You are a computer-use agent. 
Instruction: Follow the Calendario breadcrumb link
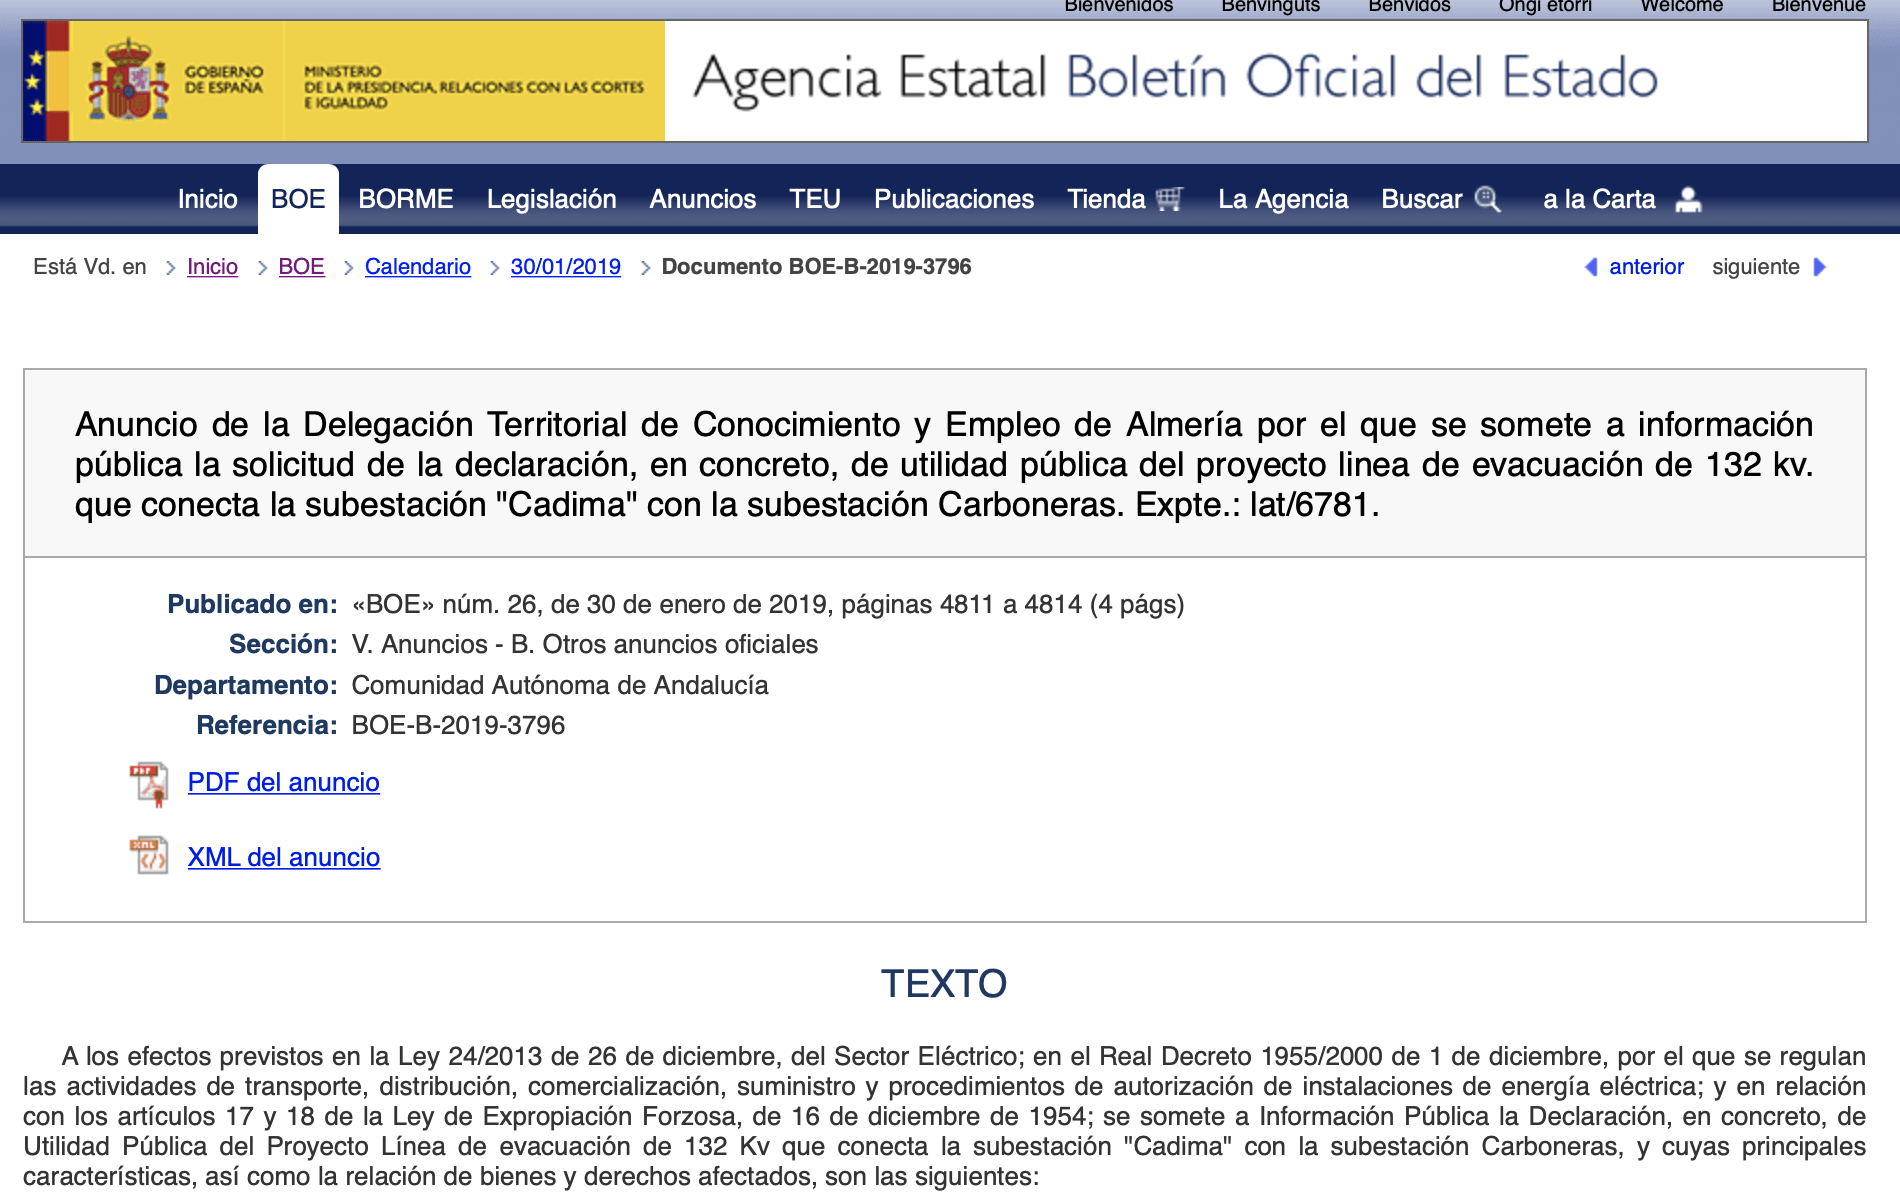(x=418, y=267)
